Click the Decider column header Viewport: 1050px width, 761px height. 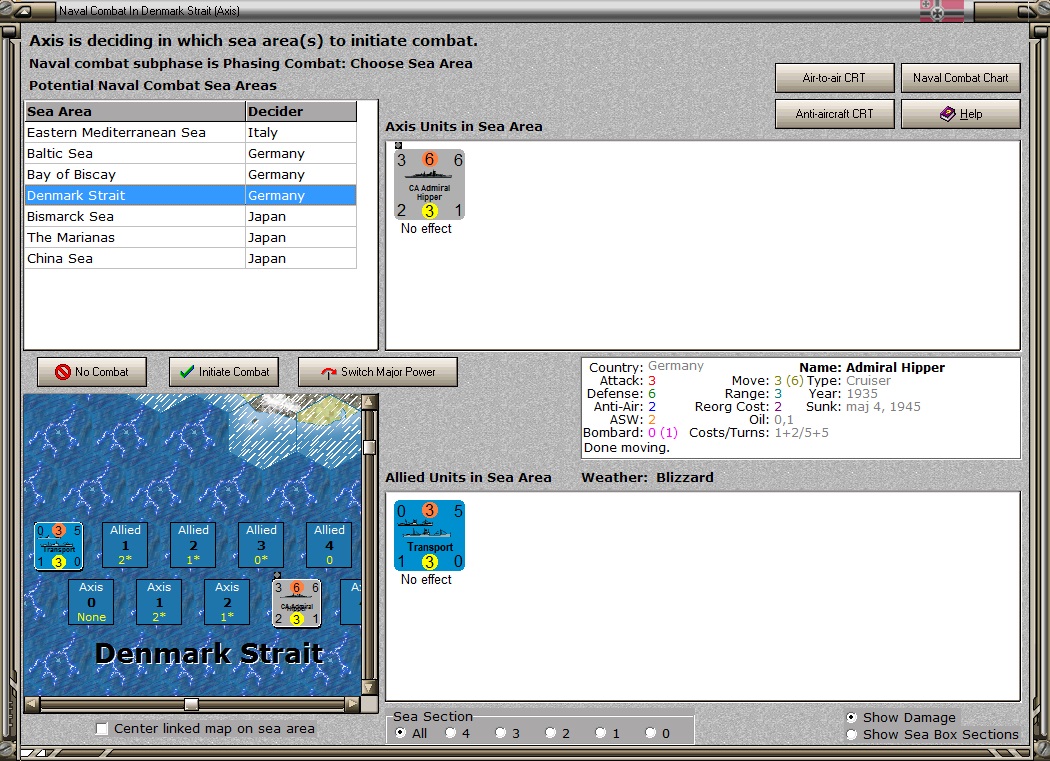tap(301, 111)
